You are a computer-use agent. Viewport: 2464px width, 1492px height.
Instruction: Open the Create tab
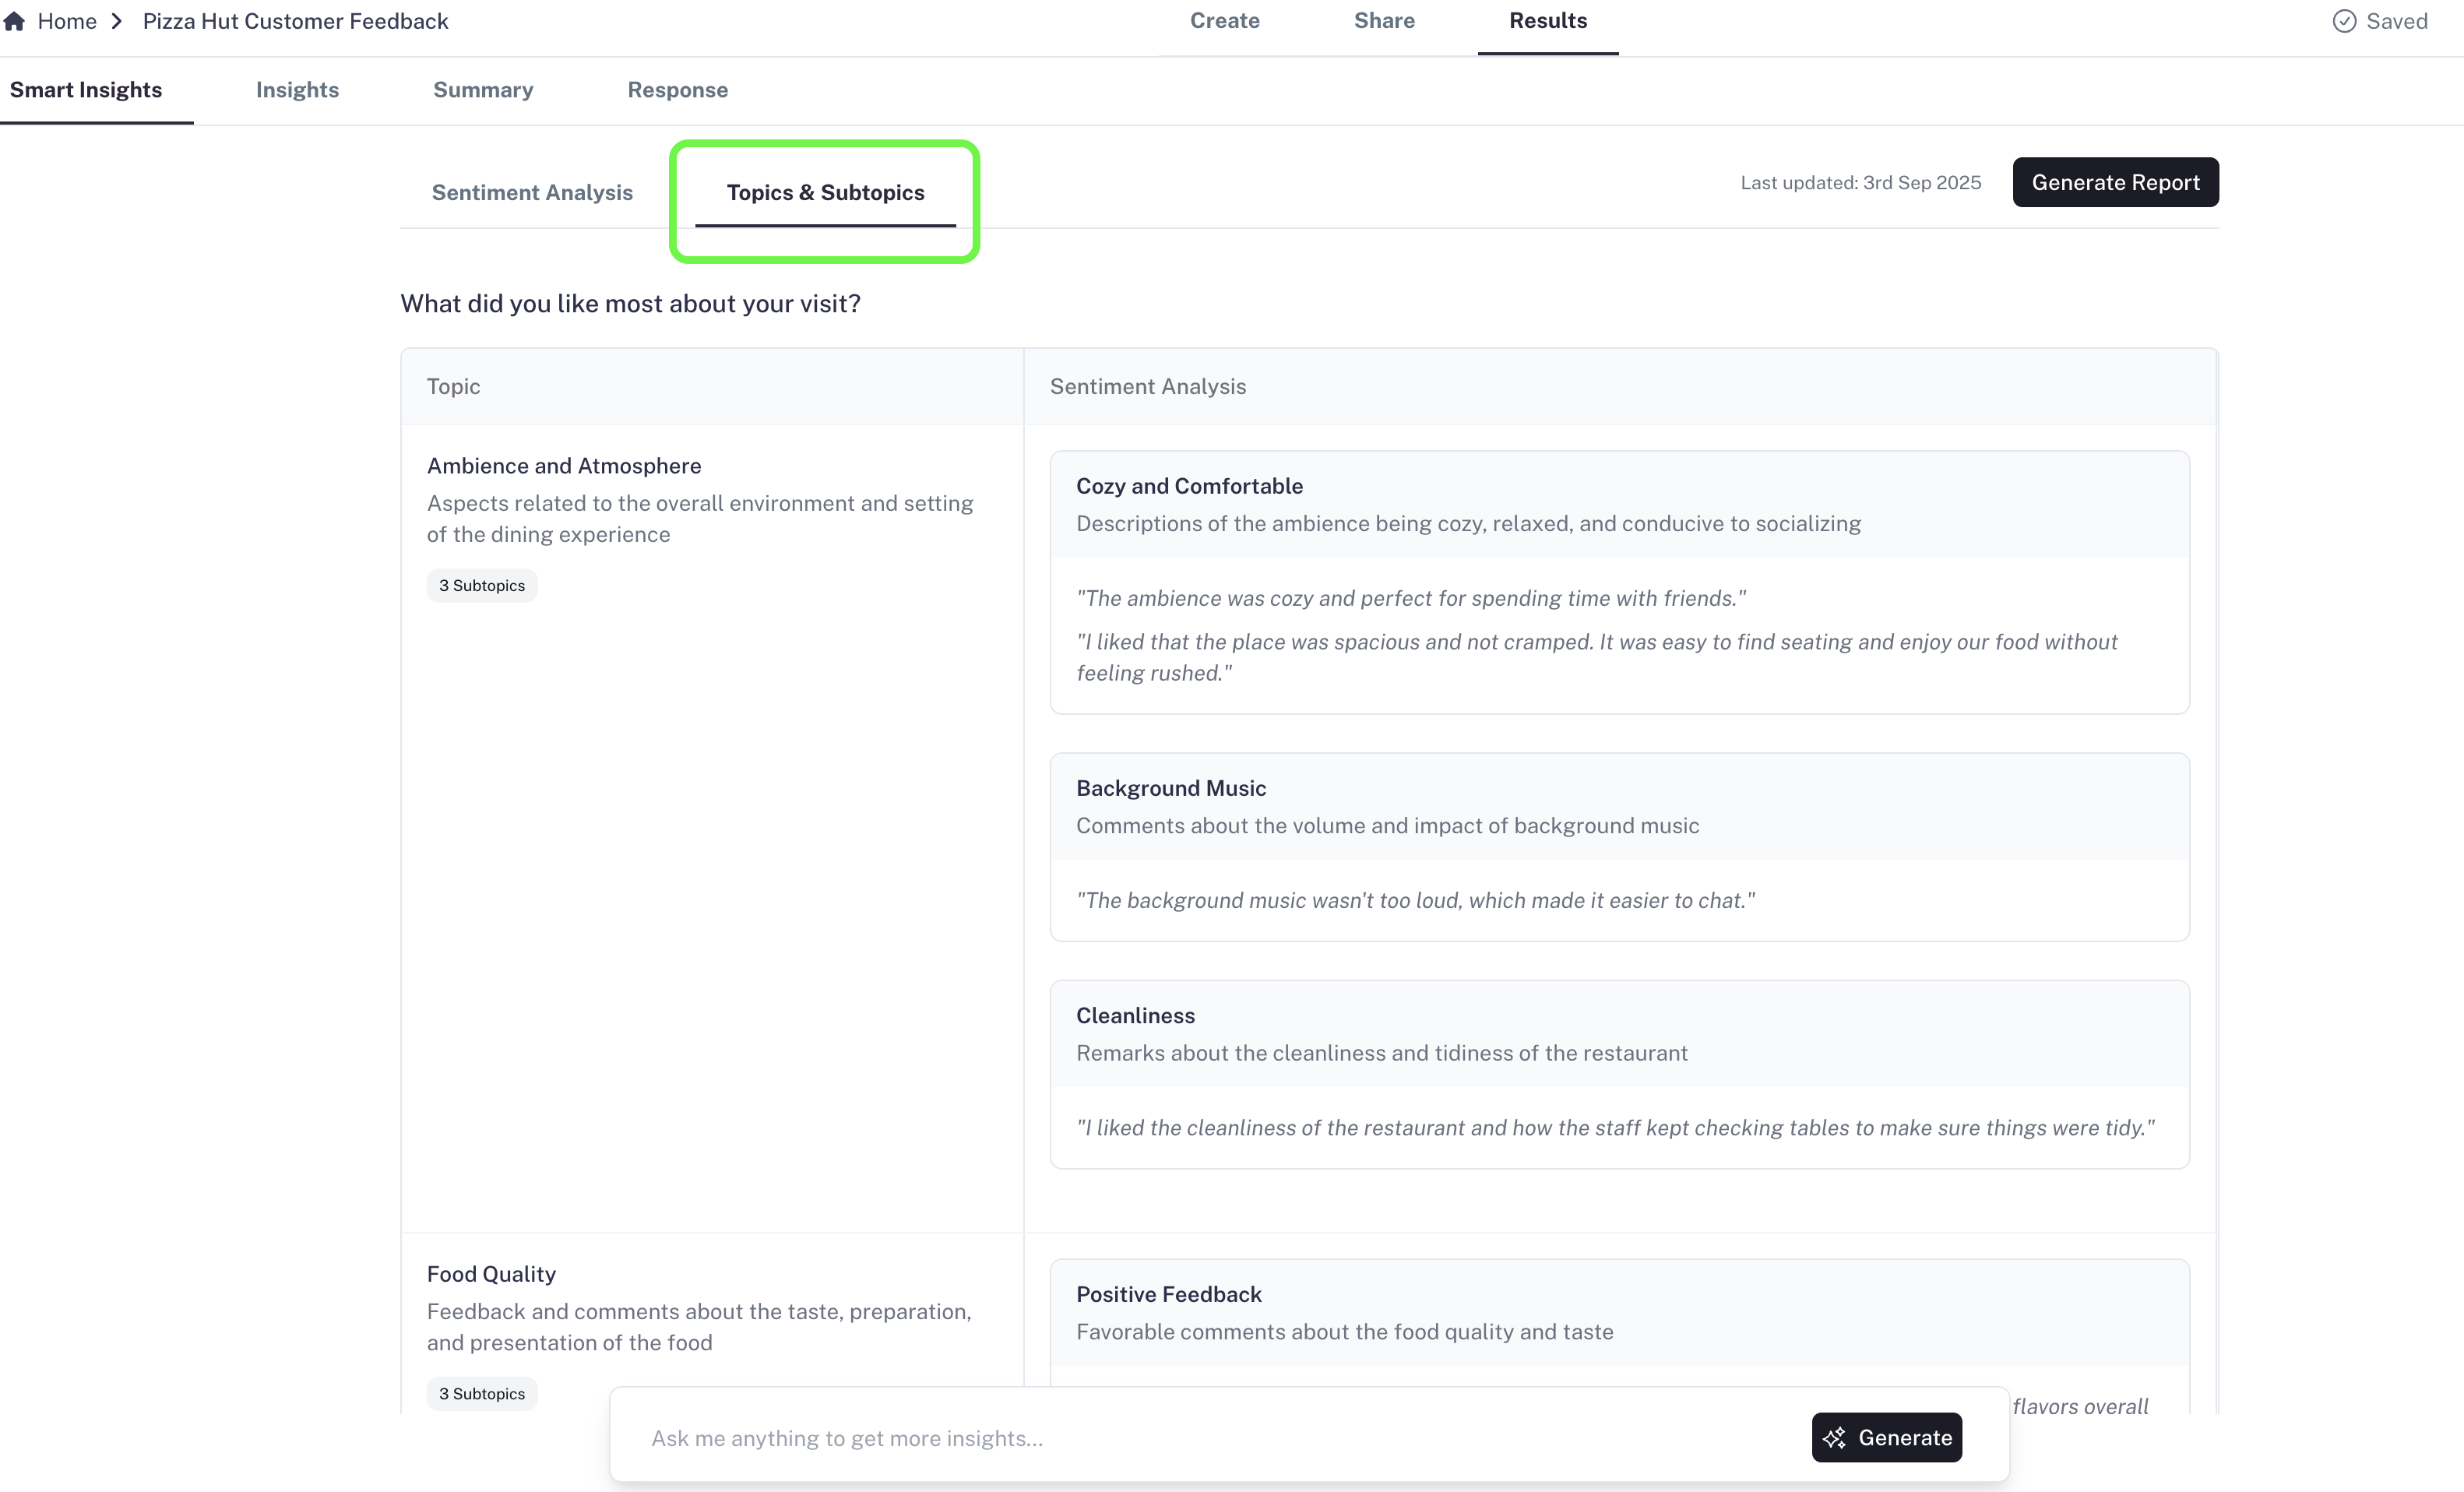tap(1224, 21)
